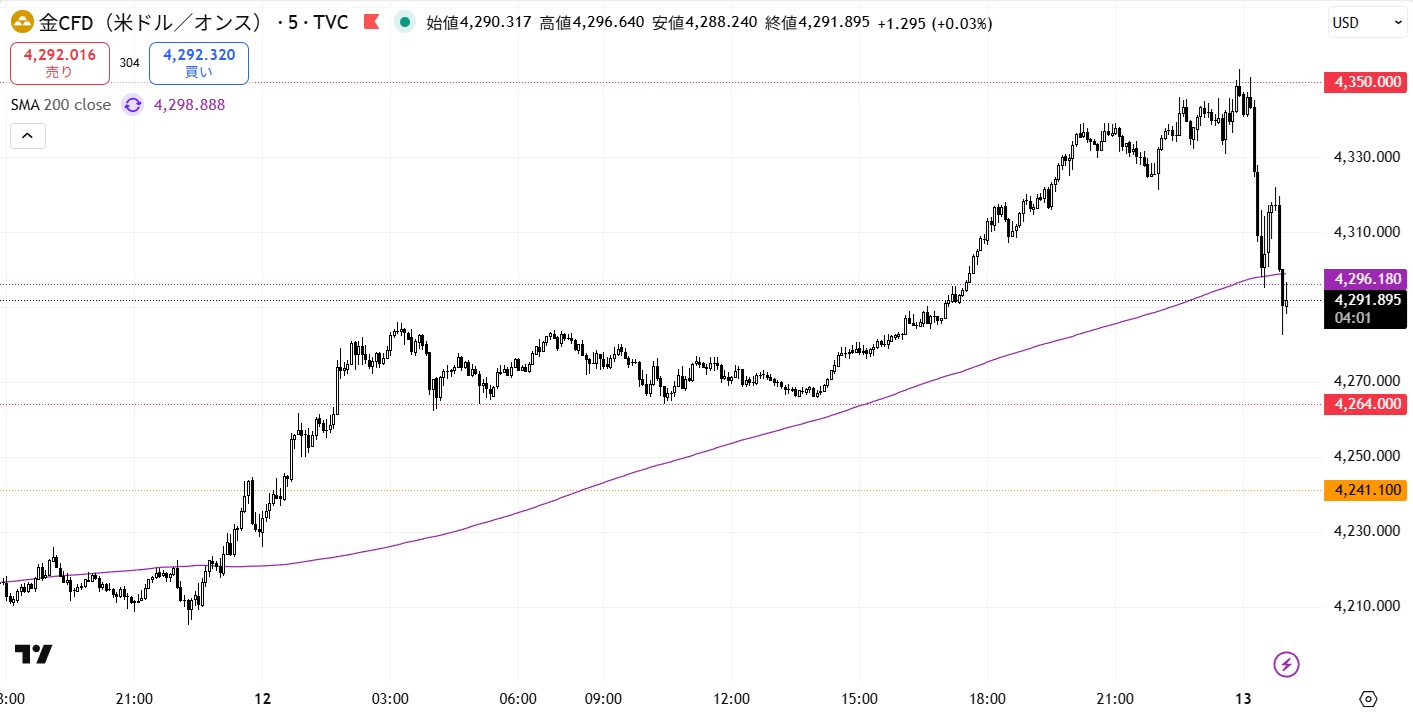Viewport: 1413px width, 714px height.
Task: Click the TradingView logo on the chart
Action: [x=33, y=655]
